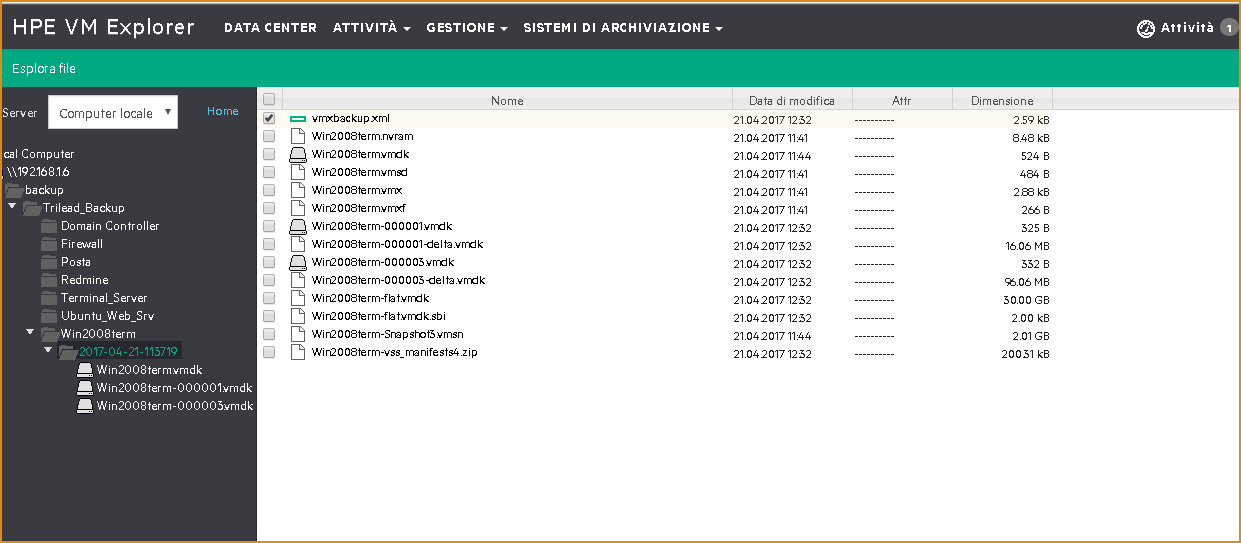This screenshot has height=543, width=1241.
Task: Select the \\192.168.1.6 network tree item
Action: (x=38, y=172)
